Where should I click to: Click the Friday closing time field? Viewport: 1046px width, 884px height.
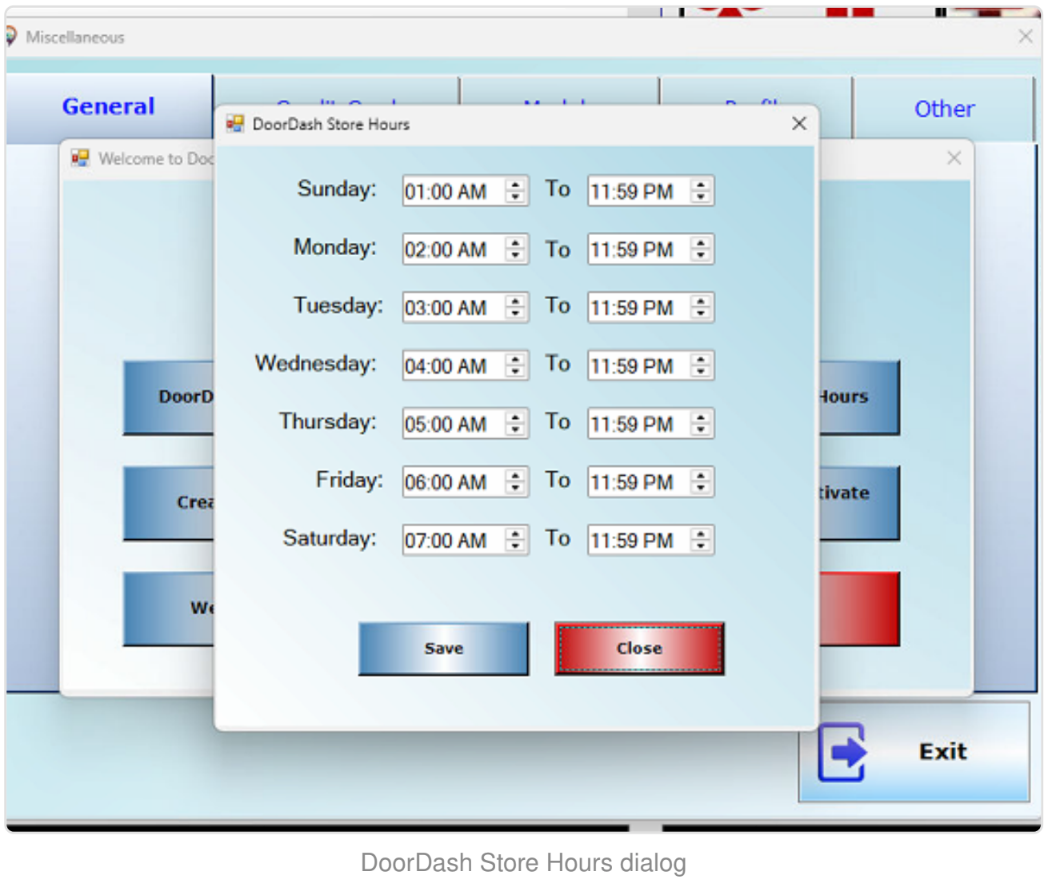point(650,481)
